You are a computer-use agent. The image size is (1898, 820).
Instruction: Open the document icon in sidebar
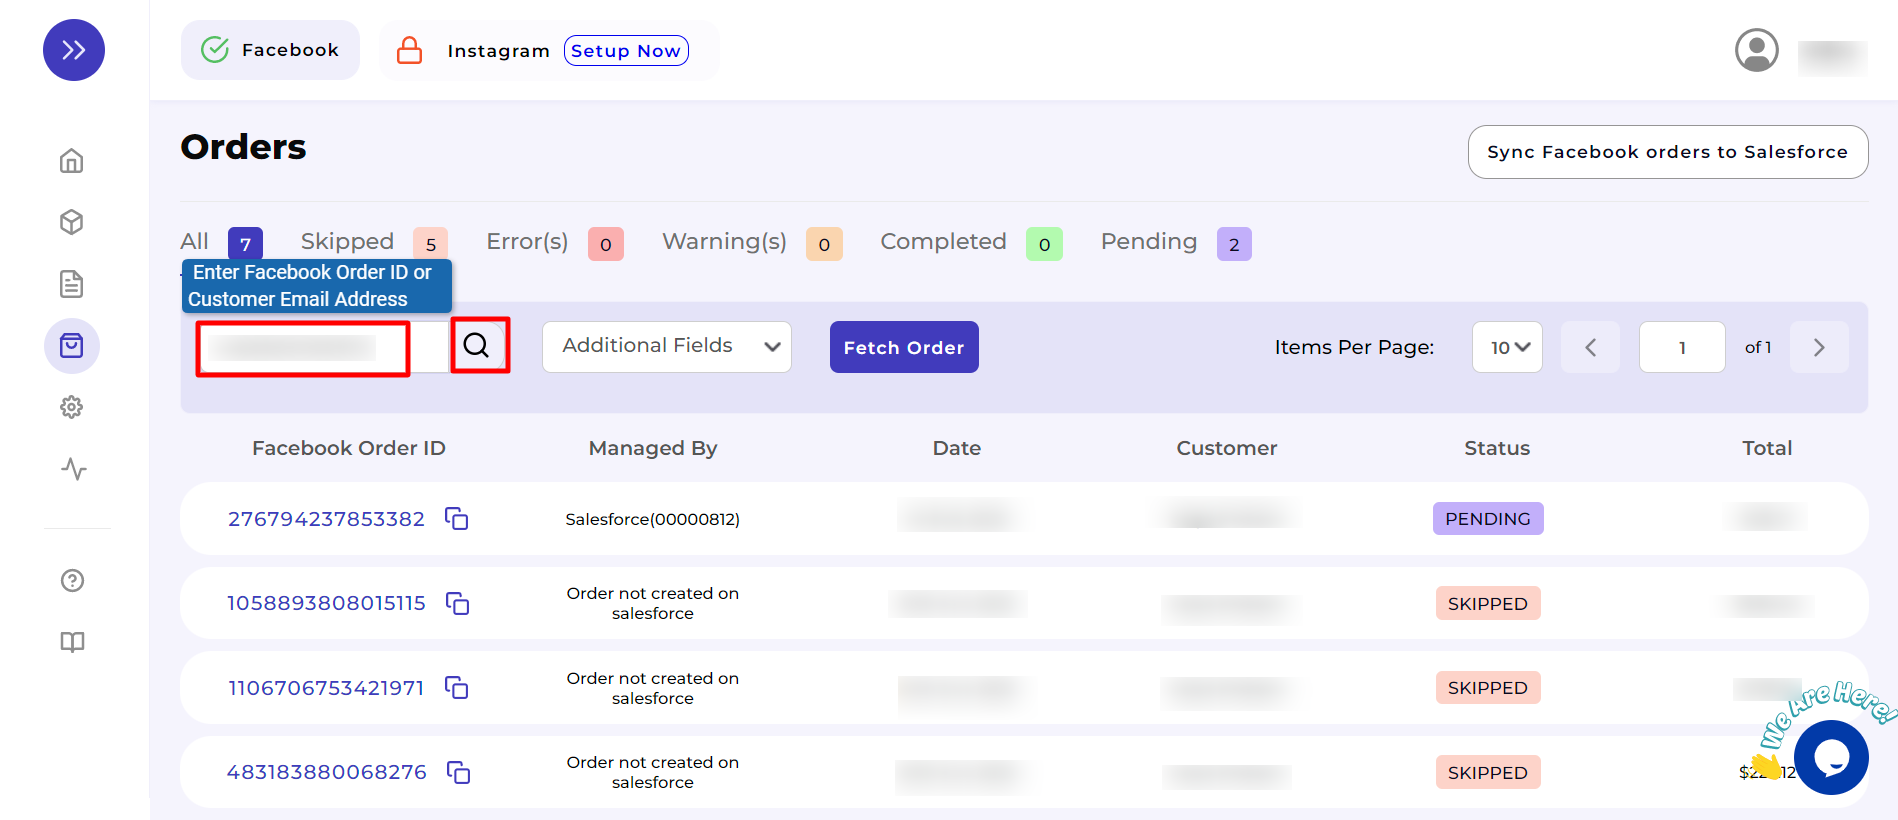coord(72,284)
